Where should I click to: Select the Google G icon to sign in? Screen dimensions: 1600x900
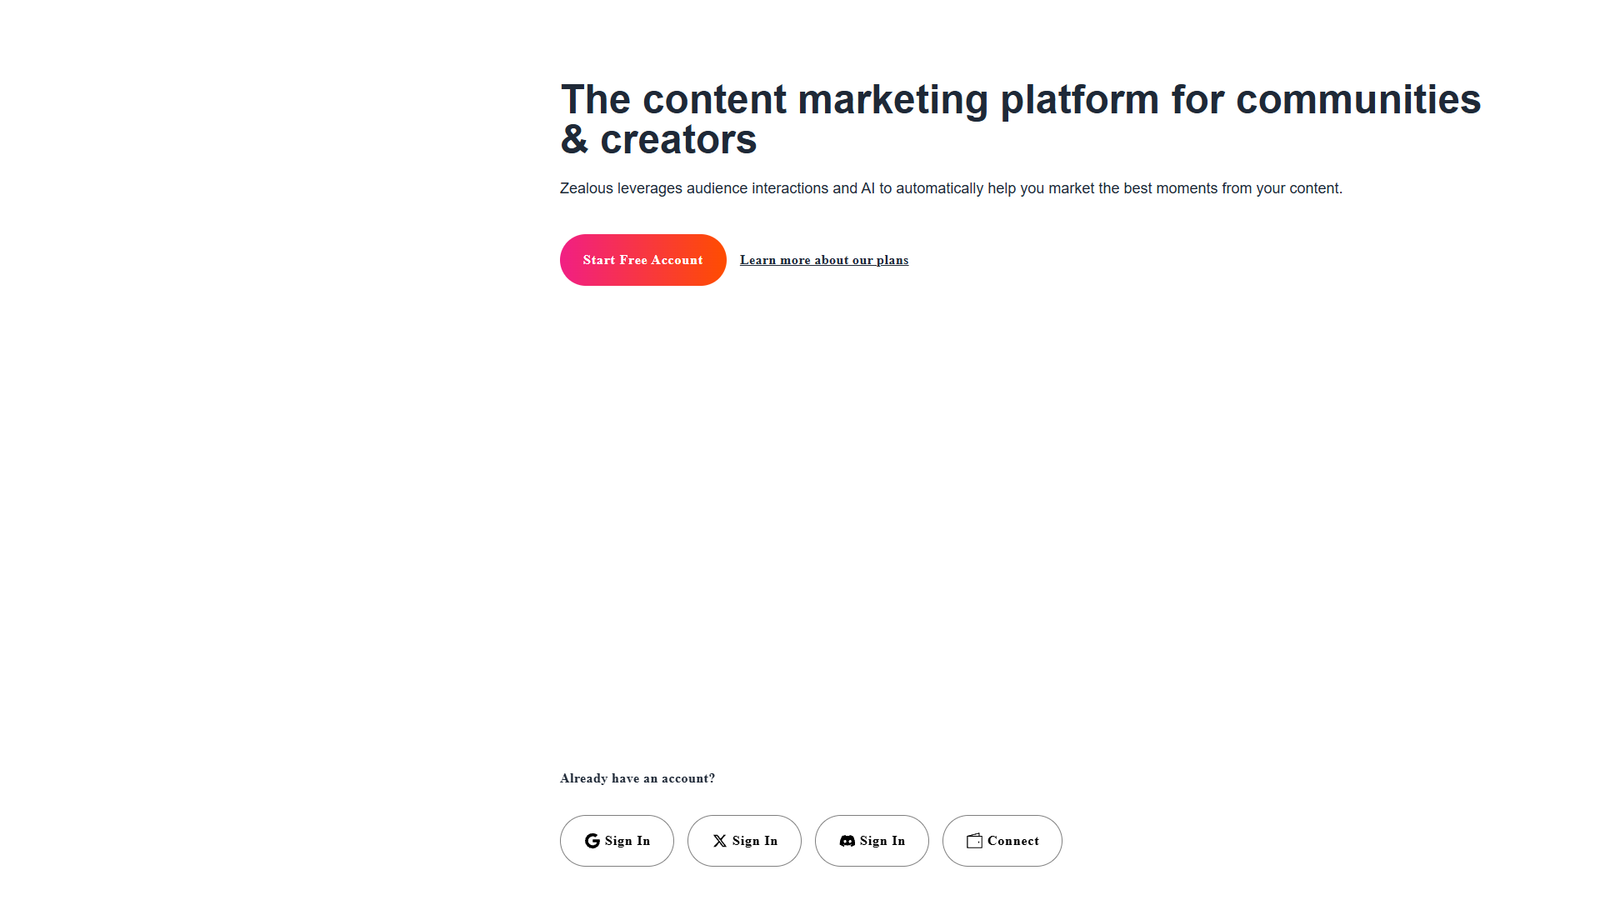[x=592, y=841]
